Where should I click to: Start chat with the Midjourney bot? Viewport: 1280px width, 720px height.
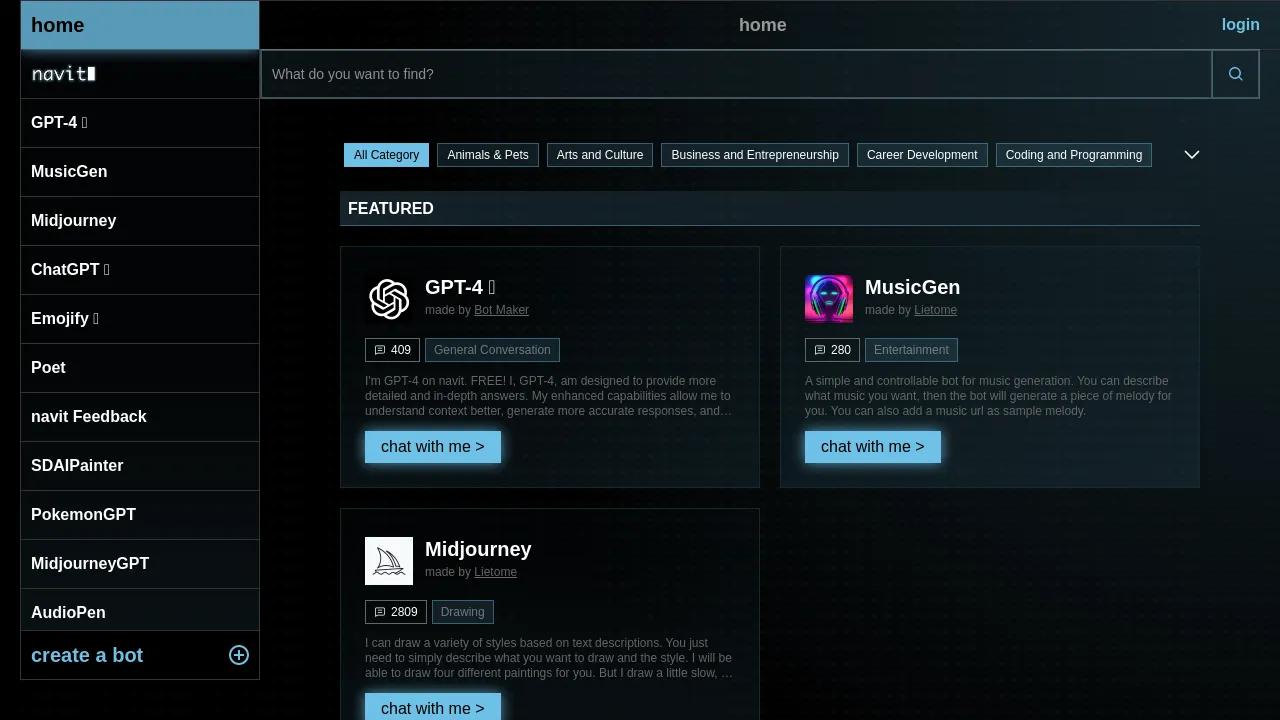tap(433, 707)
